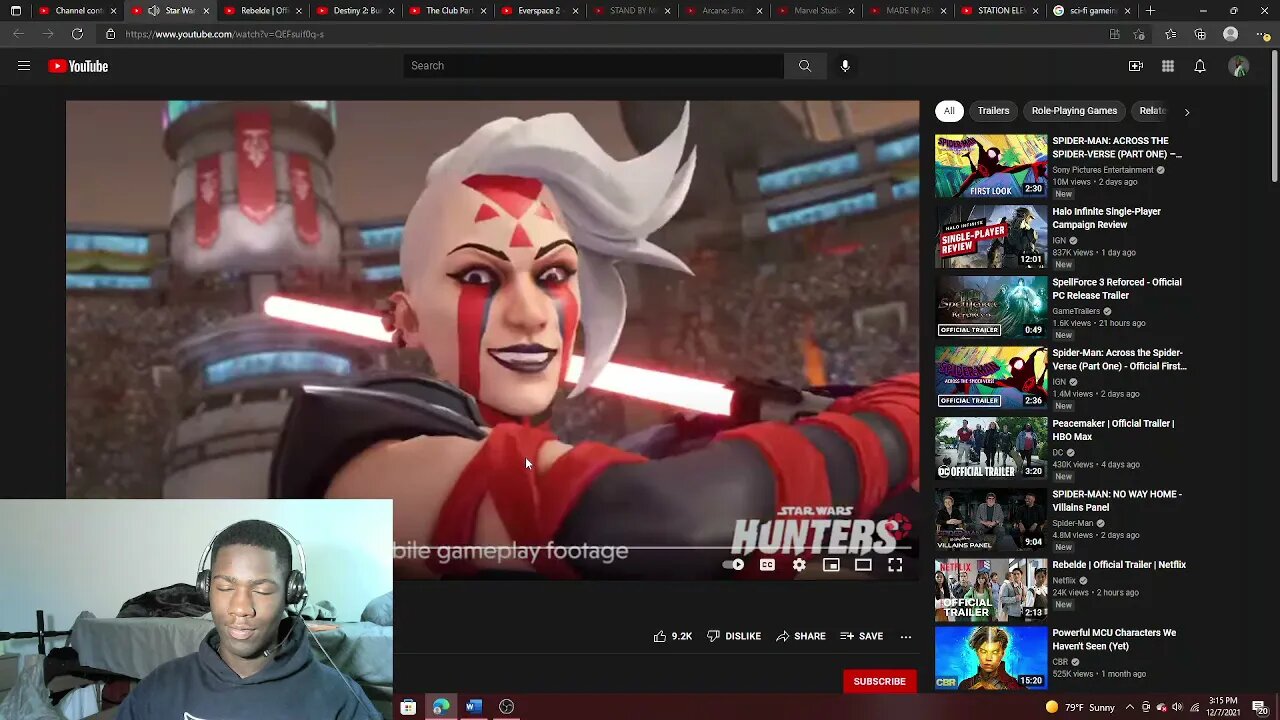Viewport: 1280px width, 720px height.
Task: Open taskbar clock showing 3:15 PM
Action: point(1223,707)
